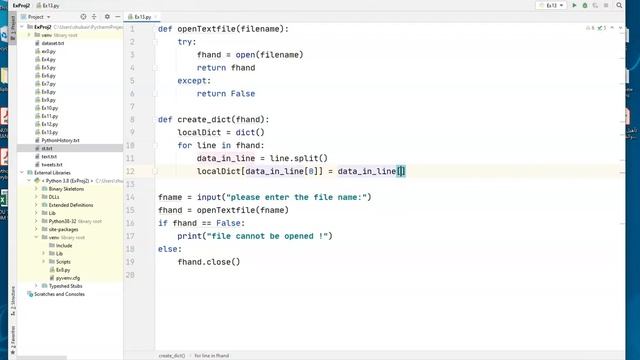
Task: Run with coverage icon in toolbar
Action: tap(595, 5)
